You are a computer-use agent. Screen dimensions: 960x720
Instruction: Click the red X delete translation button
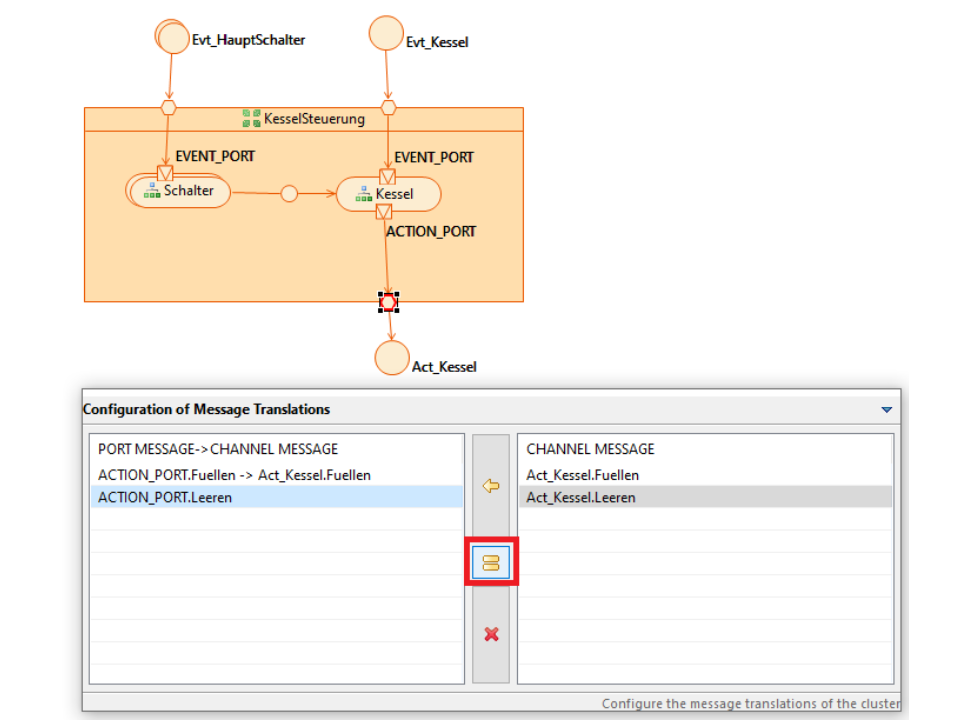[x=490, y=634]
